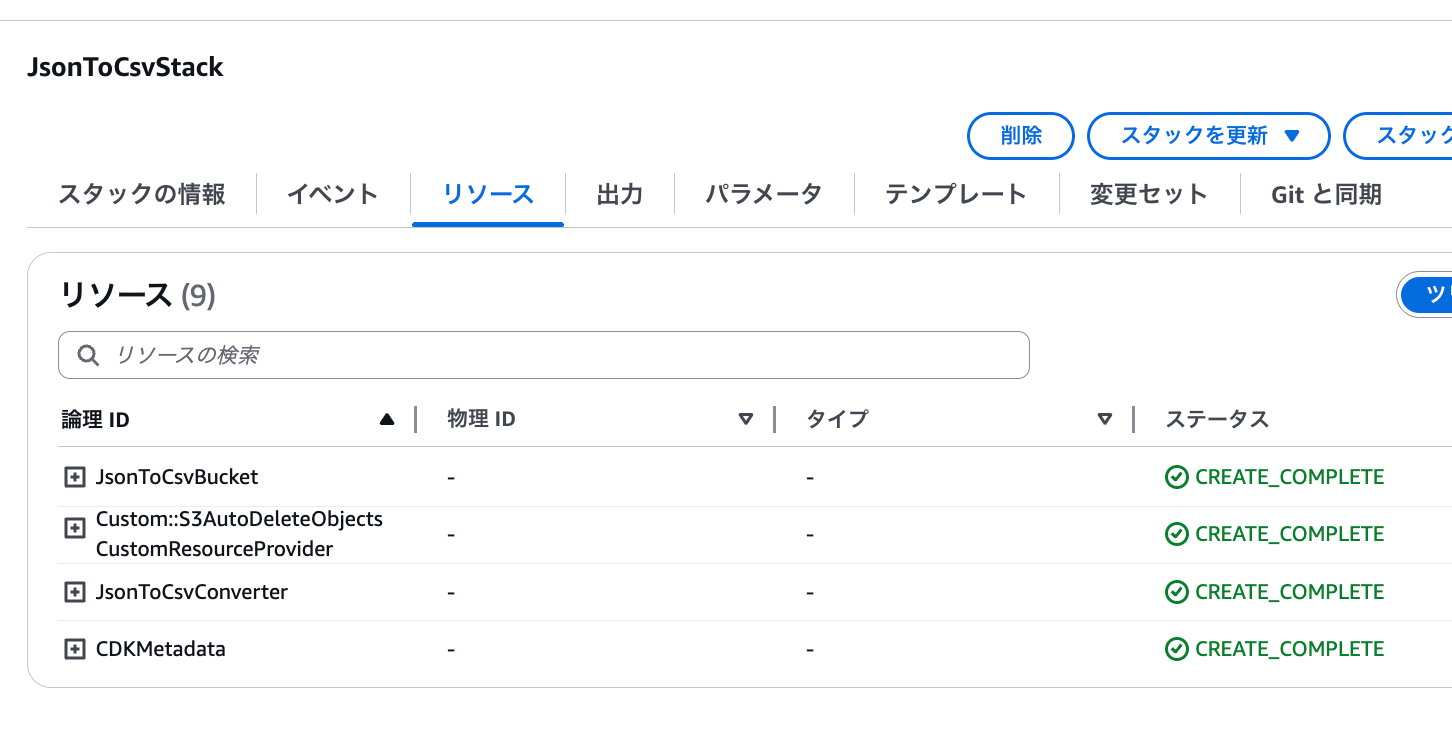The image size is (1452, 738).
Task: Click status check icon for JsonToCsvConverter
Action: (x=1176, y=592)
